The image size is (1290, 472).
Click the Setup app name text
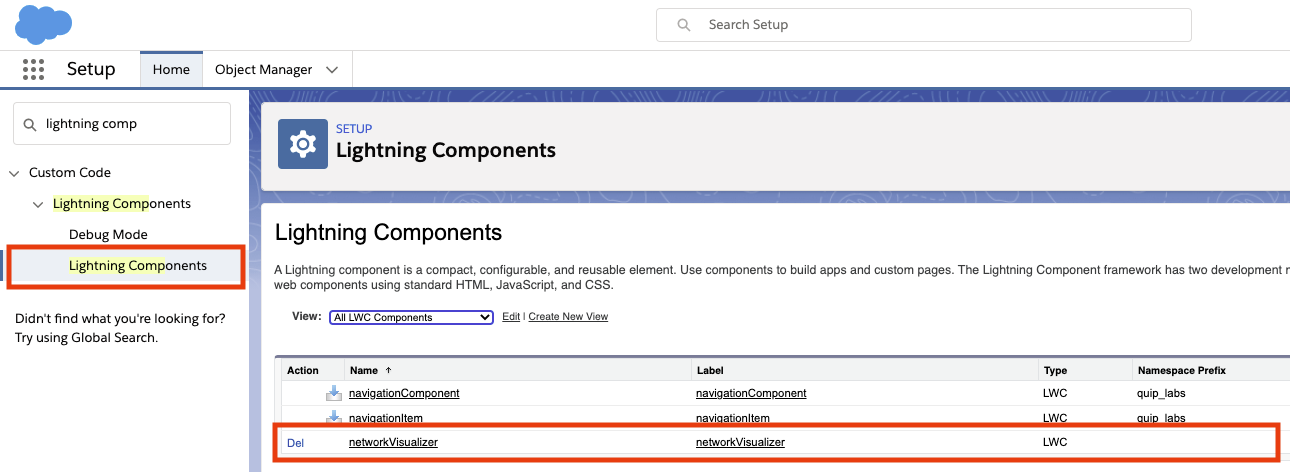point(91,69)
